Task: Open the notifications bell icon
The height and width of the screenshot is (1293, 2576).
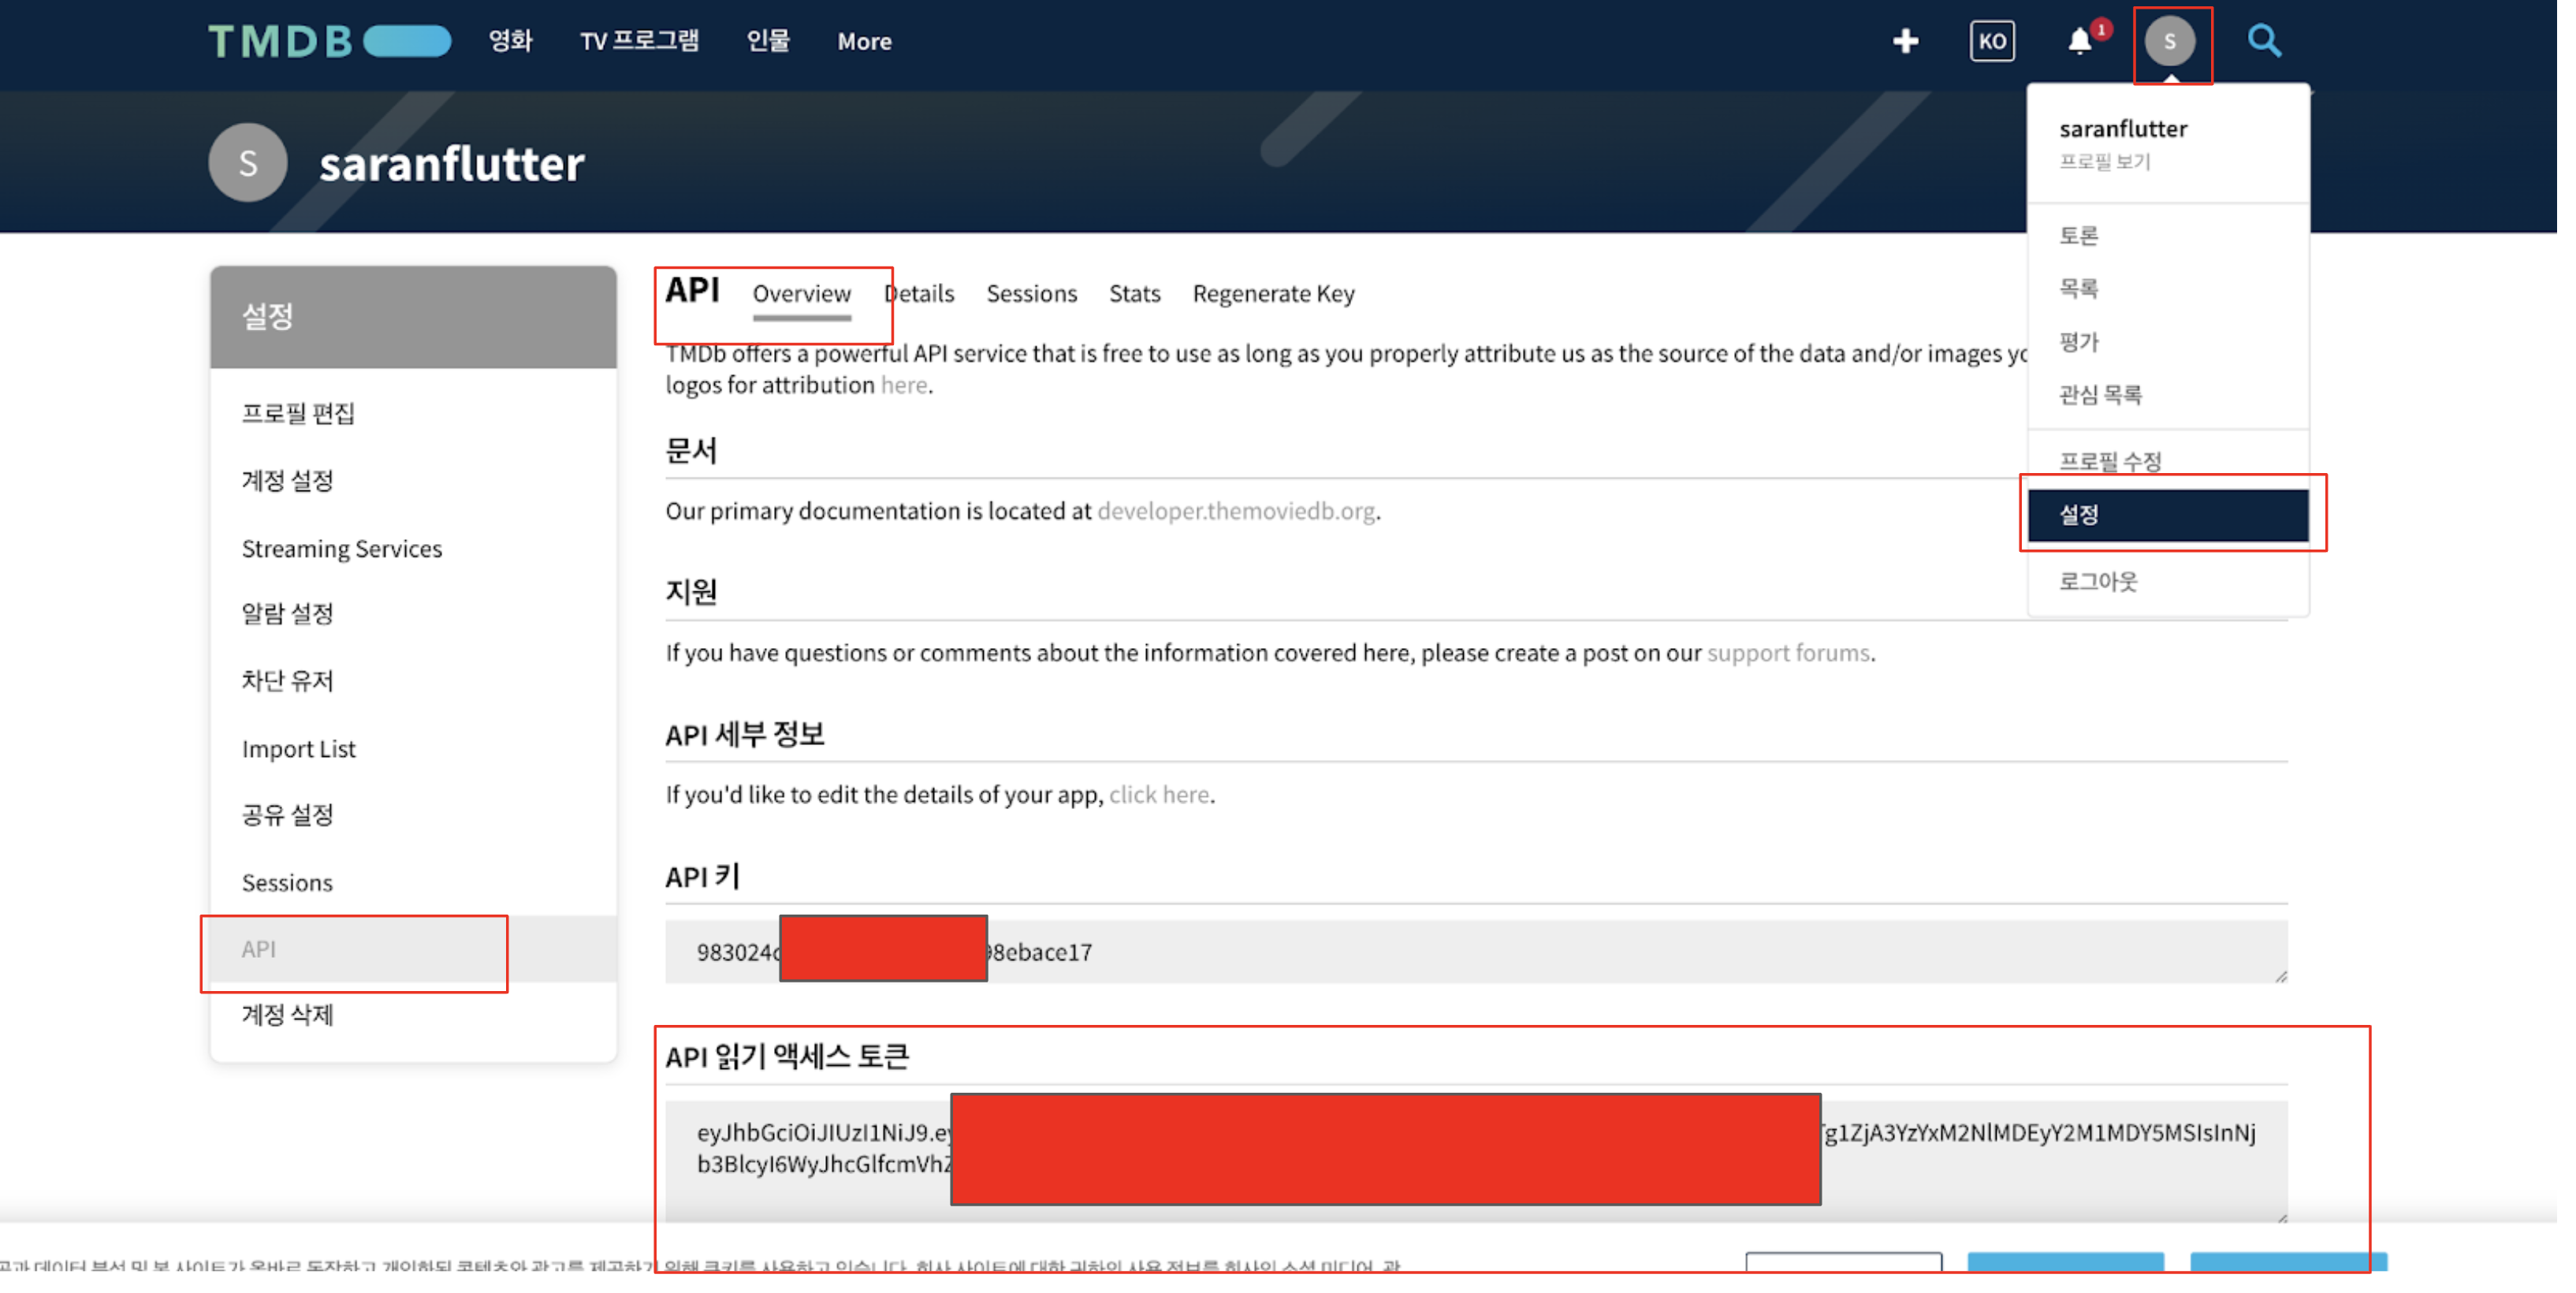Action: point(2079,41)
